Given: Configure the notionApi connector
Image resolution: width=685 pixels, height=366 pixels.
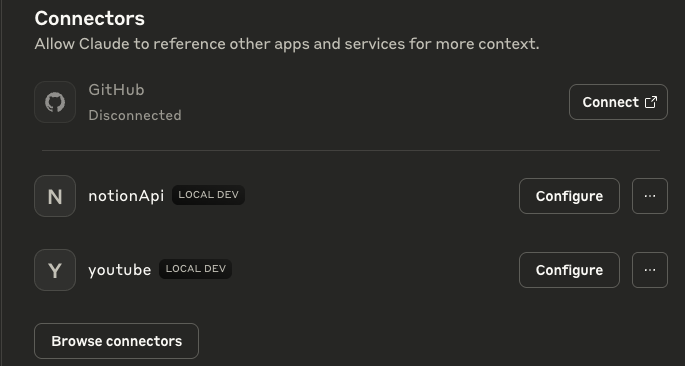Looking at the screenshot, I should pyautogui.click(x=569, y=196).
